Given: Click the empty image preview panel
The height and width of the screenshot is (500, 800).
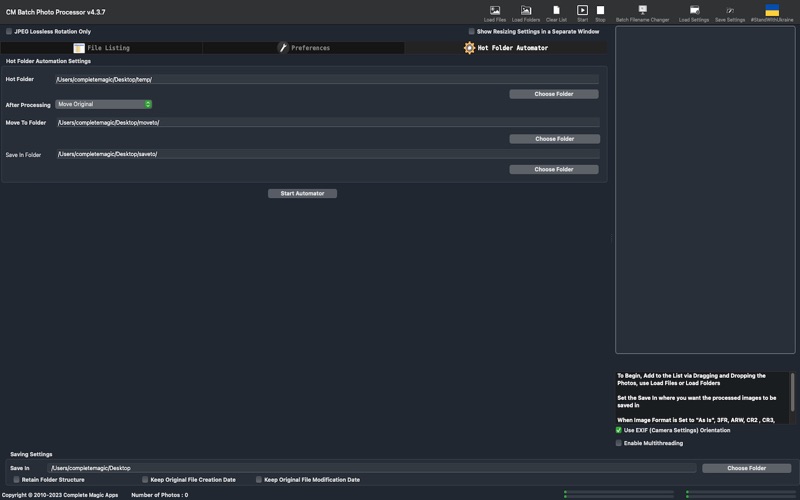Looking at the screenshot, I should click(705, 190).
